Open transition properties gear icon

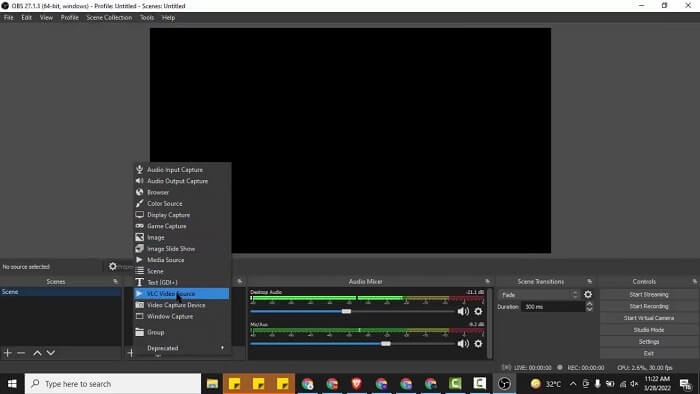click(x=588, y=294)
